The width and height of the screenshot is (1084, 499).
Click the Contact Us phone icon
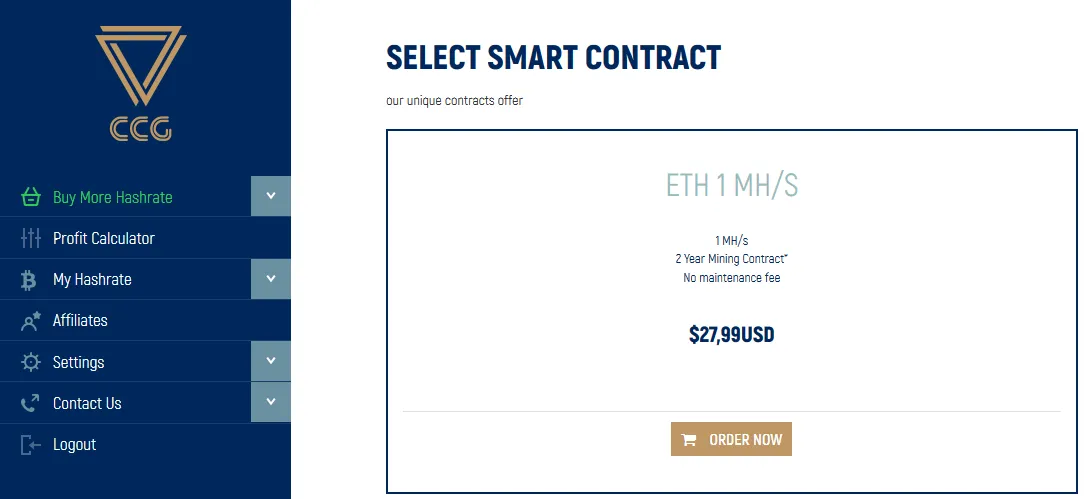point(30,403)
